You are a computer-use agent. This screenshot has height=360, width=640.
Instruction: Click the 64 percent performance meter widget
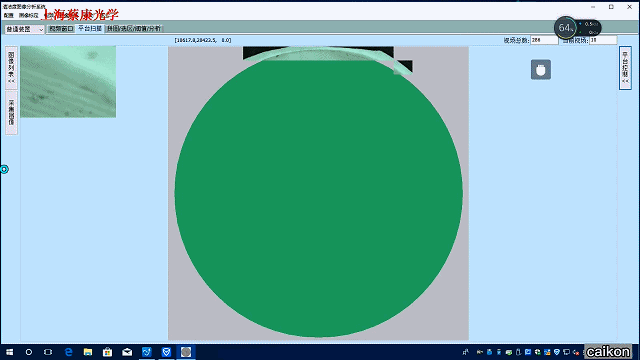[577, 28]
